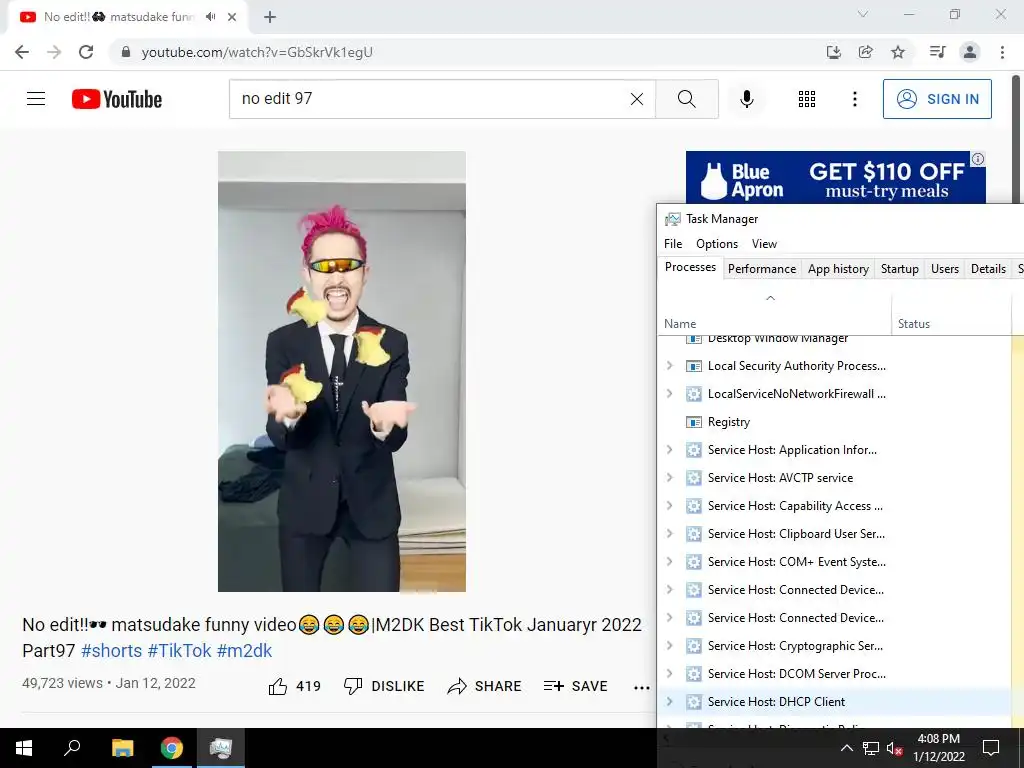Open more actions ellipsis under video
Image resolution: width=1024 pixels, height=768 pixels.
[641, 687]
